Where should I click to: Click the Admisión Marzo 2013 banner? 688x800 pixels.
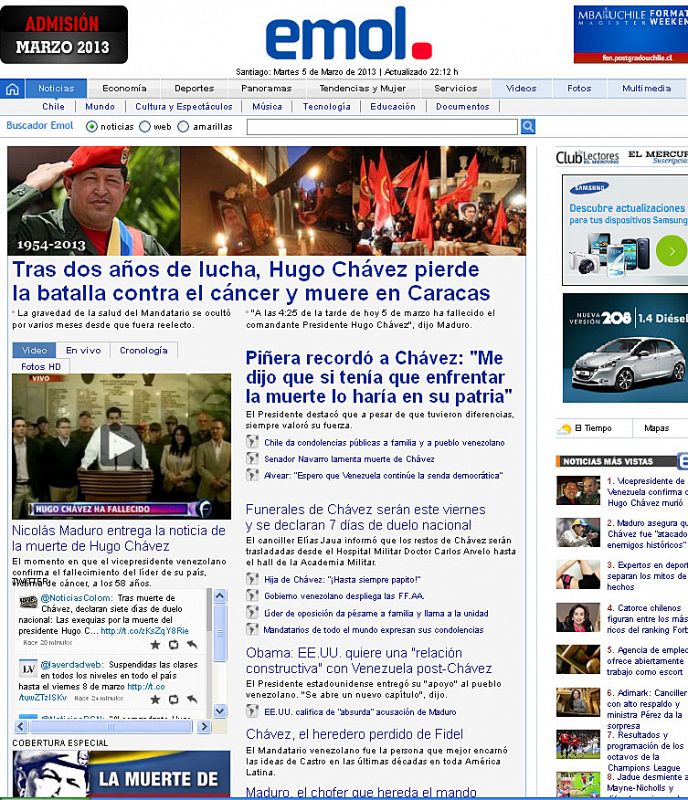[x=64, y=35]
